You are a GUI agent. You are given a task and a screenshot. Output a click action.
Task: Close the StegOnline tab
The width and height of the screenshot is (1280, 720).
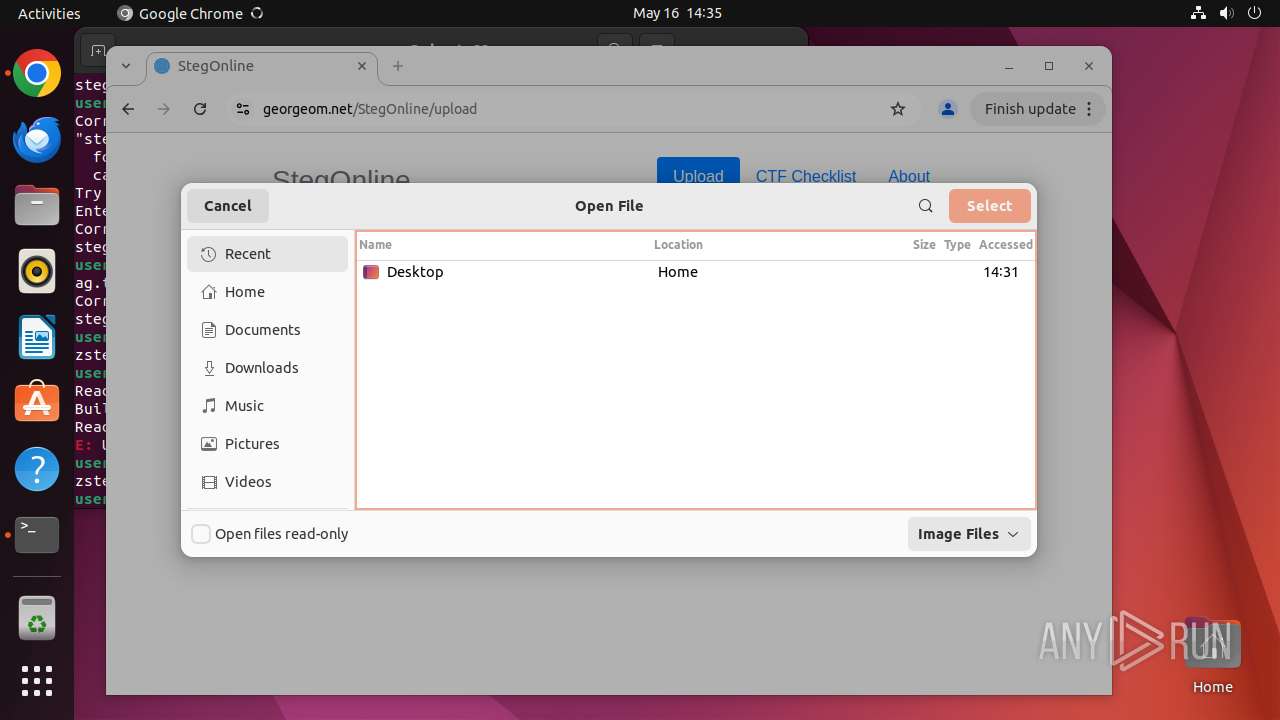click(364, 66)
